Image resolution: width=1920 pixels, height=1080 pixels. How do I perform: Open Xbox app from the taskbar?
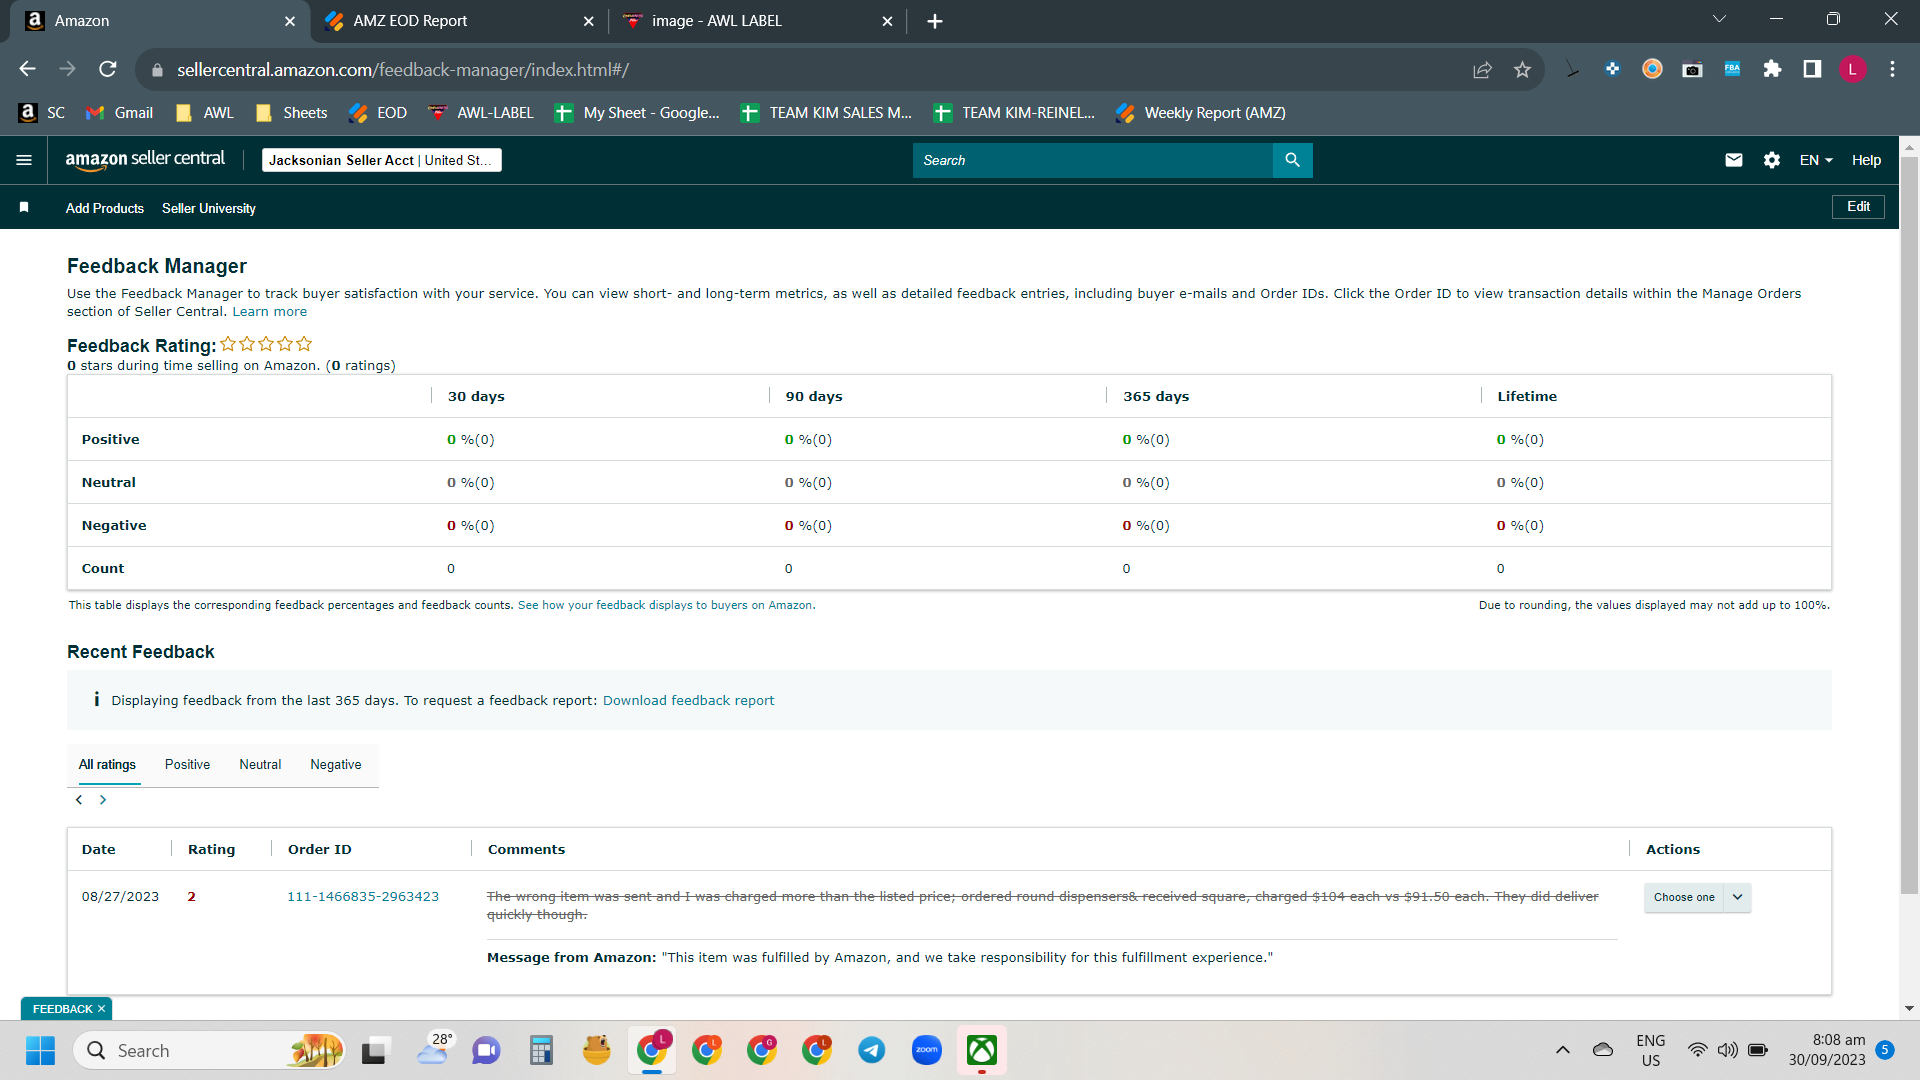click(982, 1050)
